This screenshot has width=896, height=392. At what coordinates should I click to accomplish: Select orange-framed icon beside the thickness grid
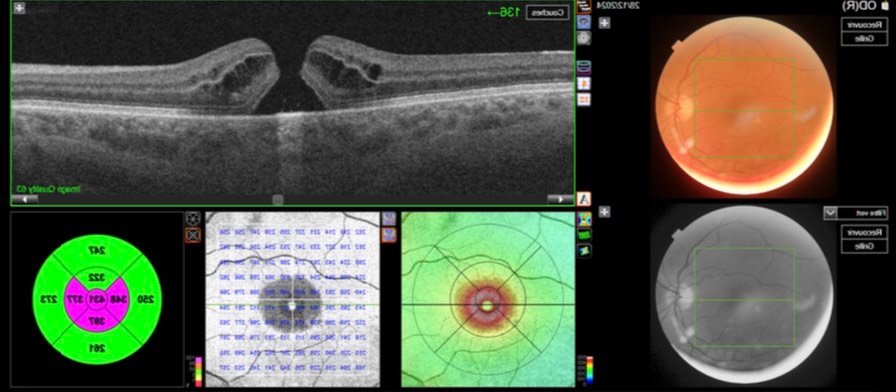click(389, 234)
